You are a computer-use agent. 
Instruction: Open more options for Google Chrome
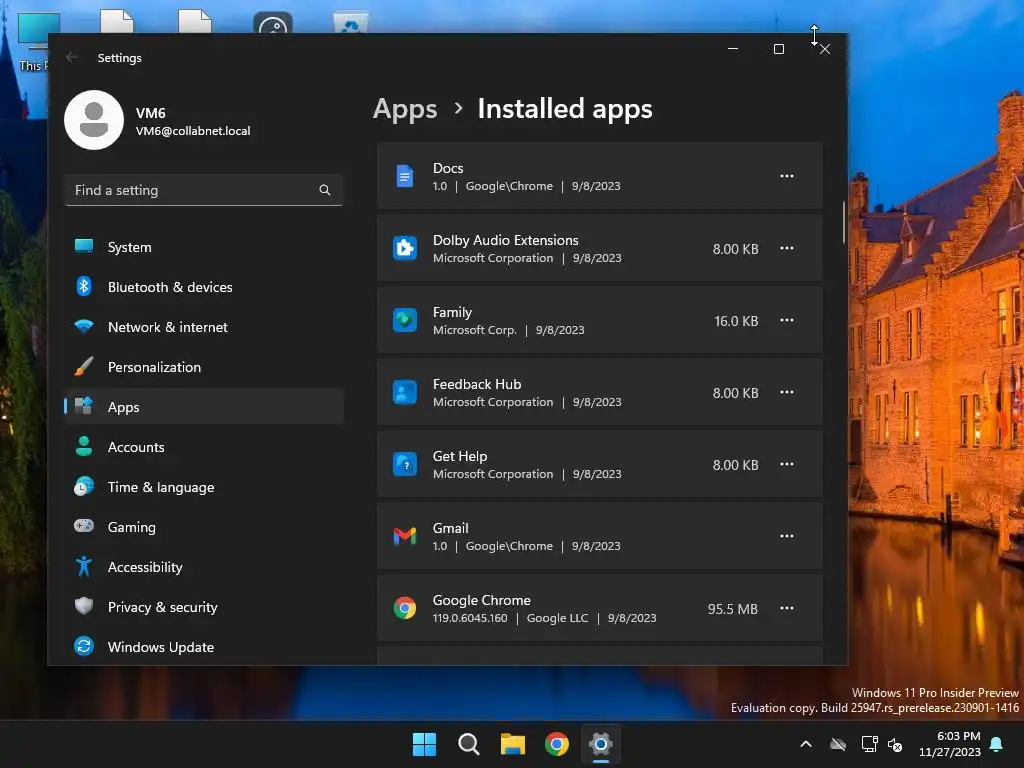[787, 608]
